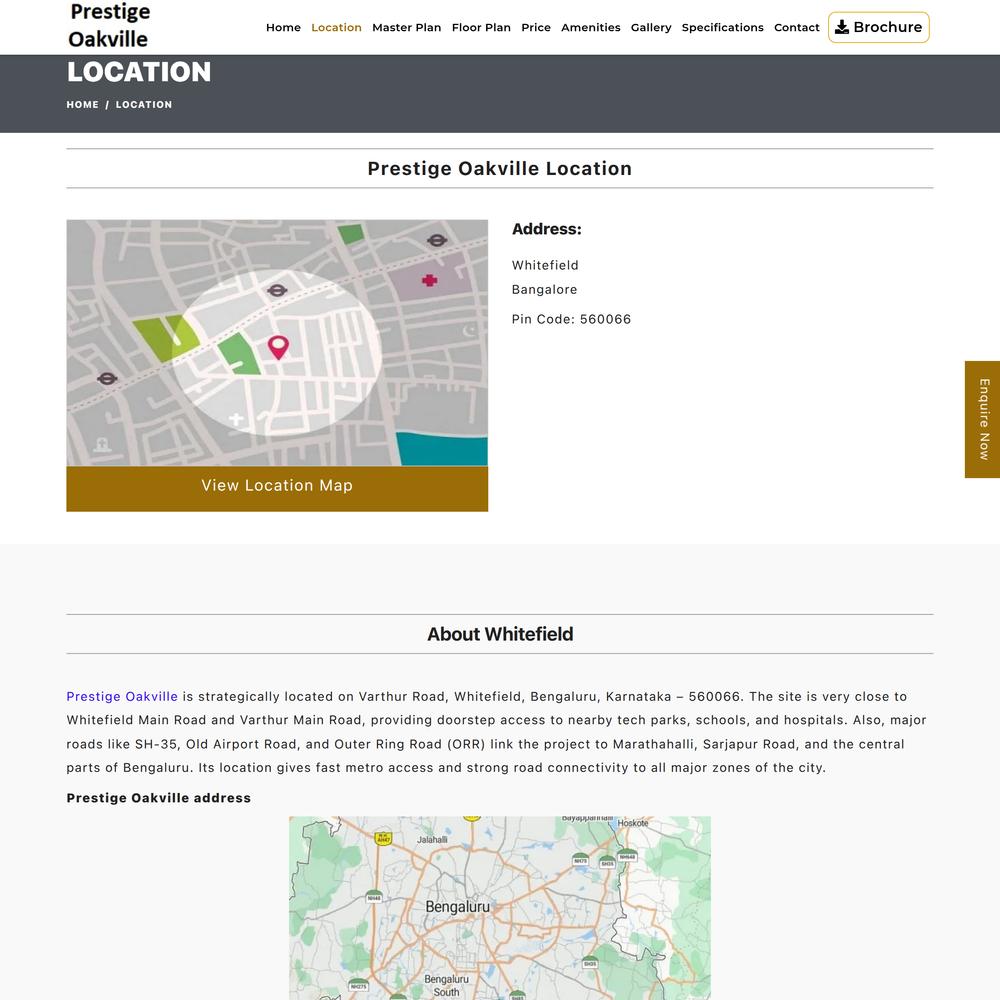Open the Home menu item
This screenshot has width=1000, height=1000.
283,27
